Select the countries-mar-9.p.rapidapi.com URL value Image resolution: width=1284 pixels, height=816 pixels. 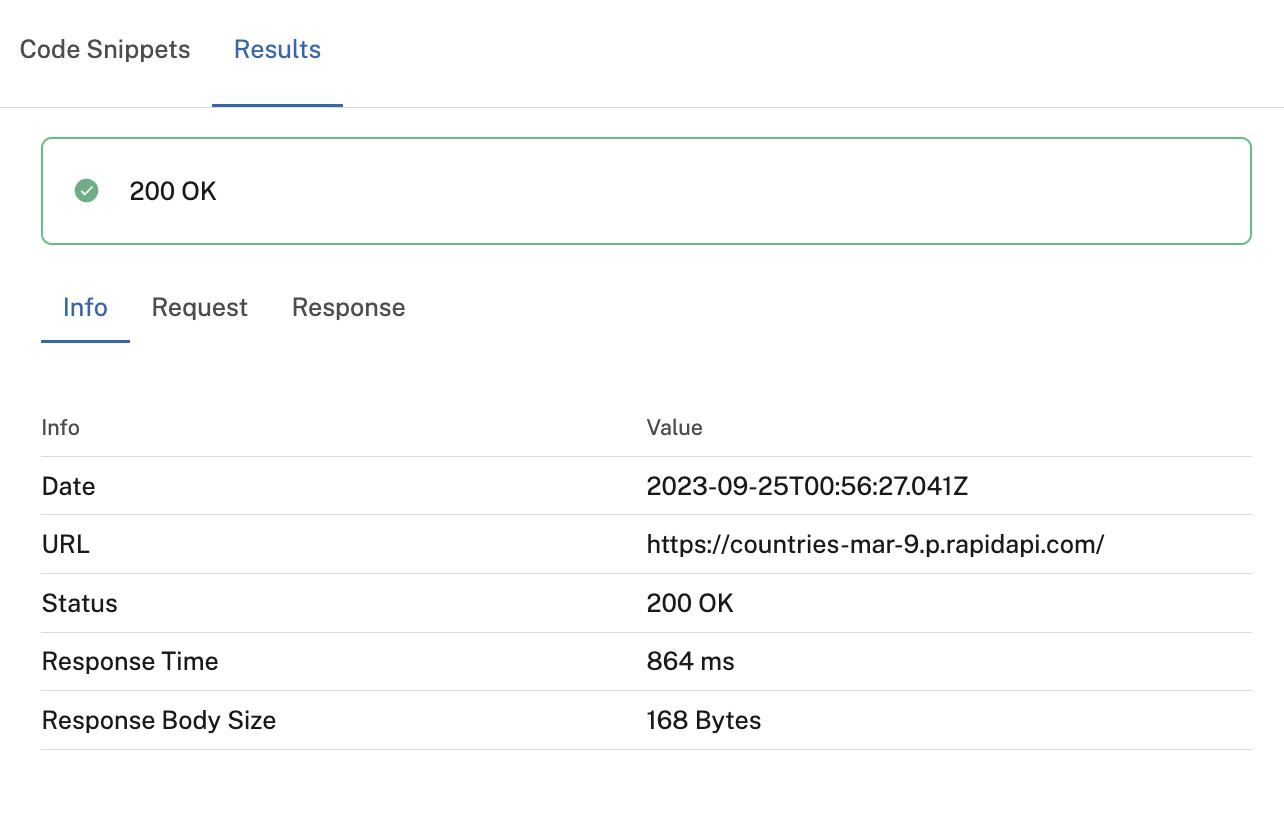pyautogui.click(x=875, y=545)
